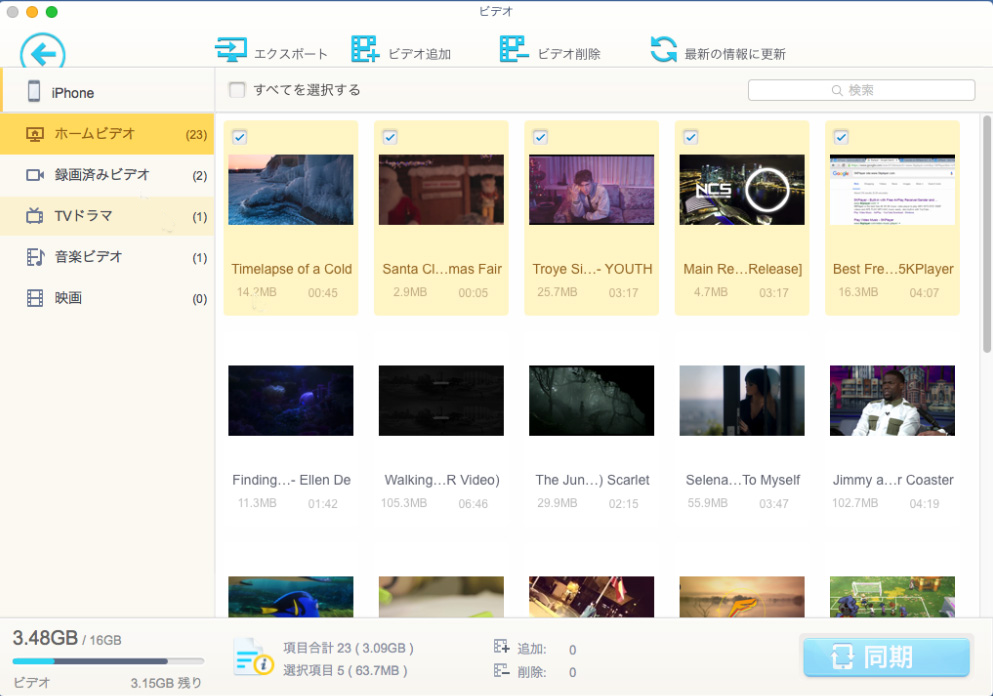The height and width of the screenshot is (696, 993).
Task: Click the 04:19 duration text
Action: click(x=924, y=503)
